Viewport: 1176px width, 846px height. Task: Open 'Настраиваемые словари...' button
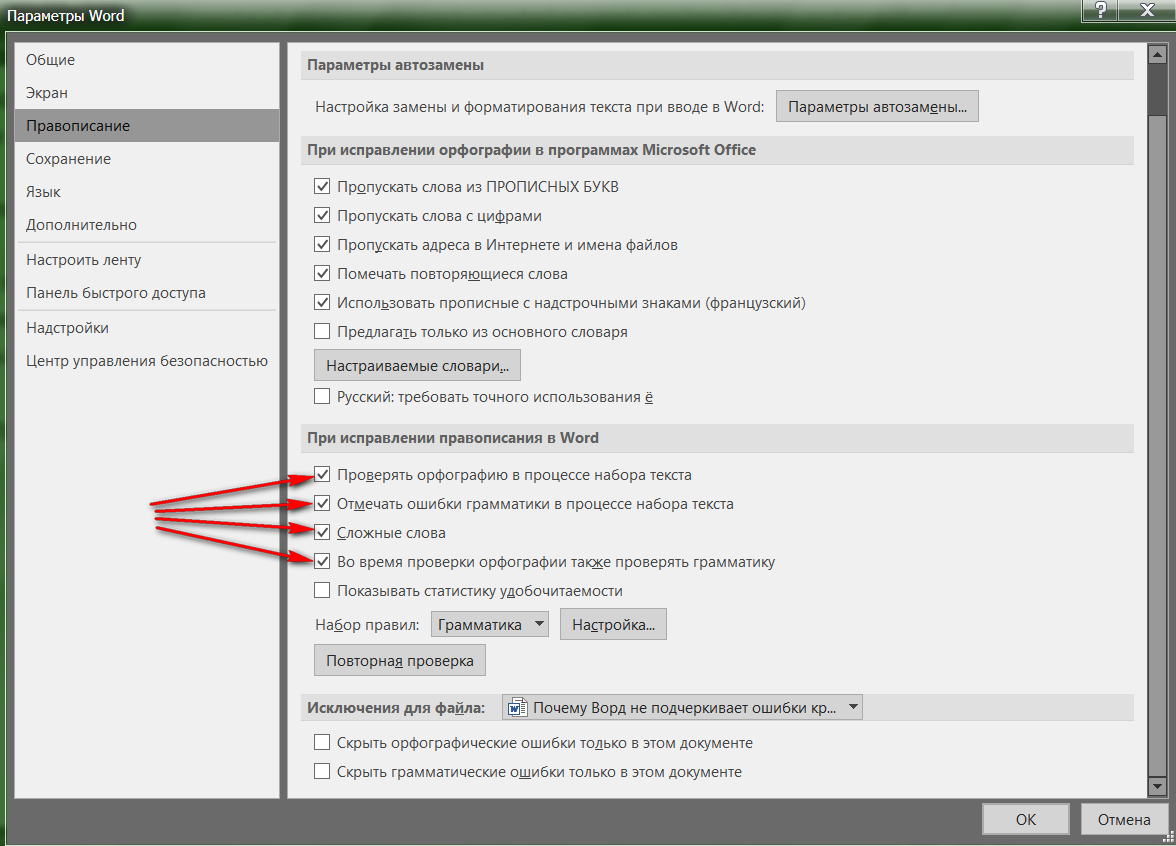coord(417,365)
